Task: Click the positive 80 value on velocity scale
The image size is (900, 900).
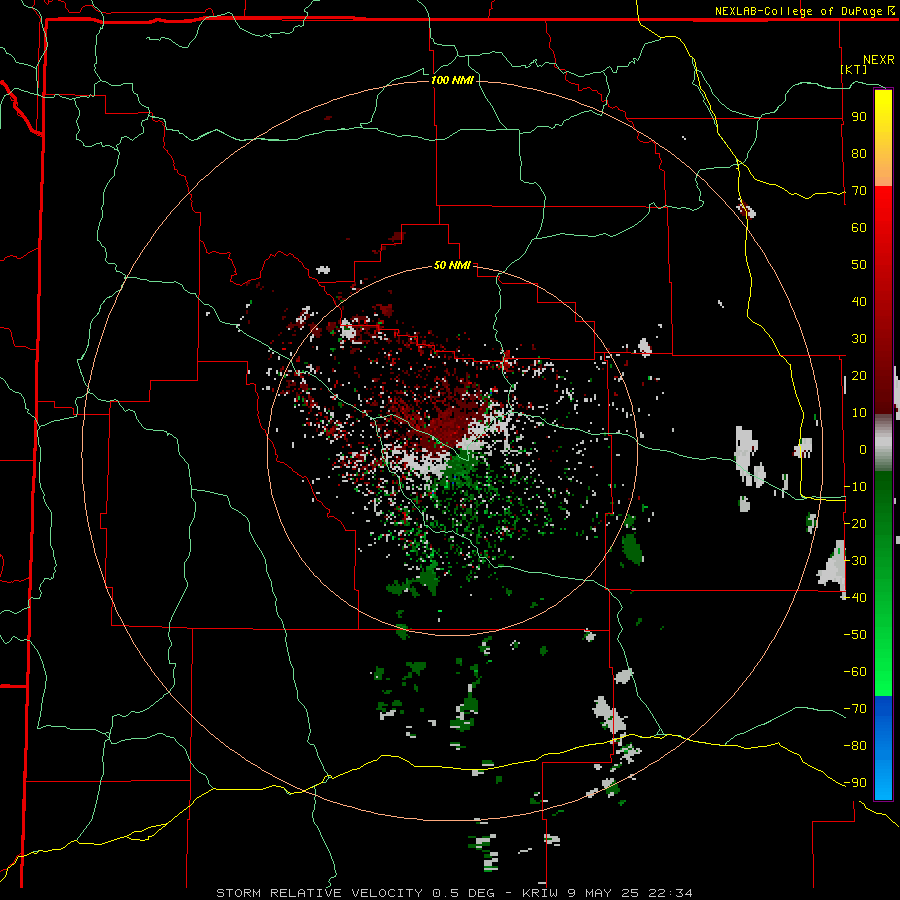Action: point(859,153)
